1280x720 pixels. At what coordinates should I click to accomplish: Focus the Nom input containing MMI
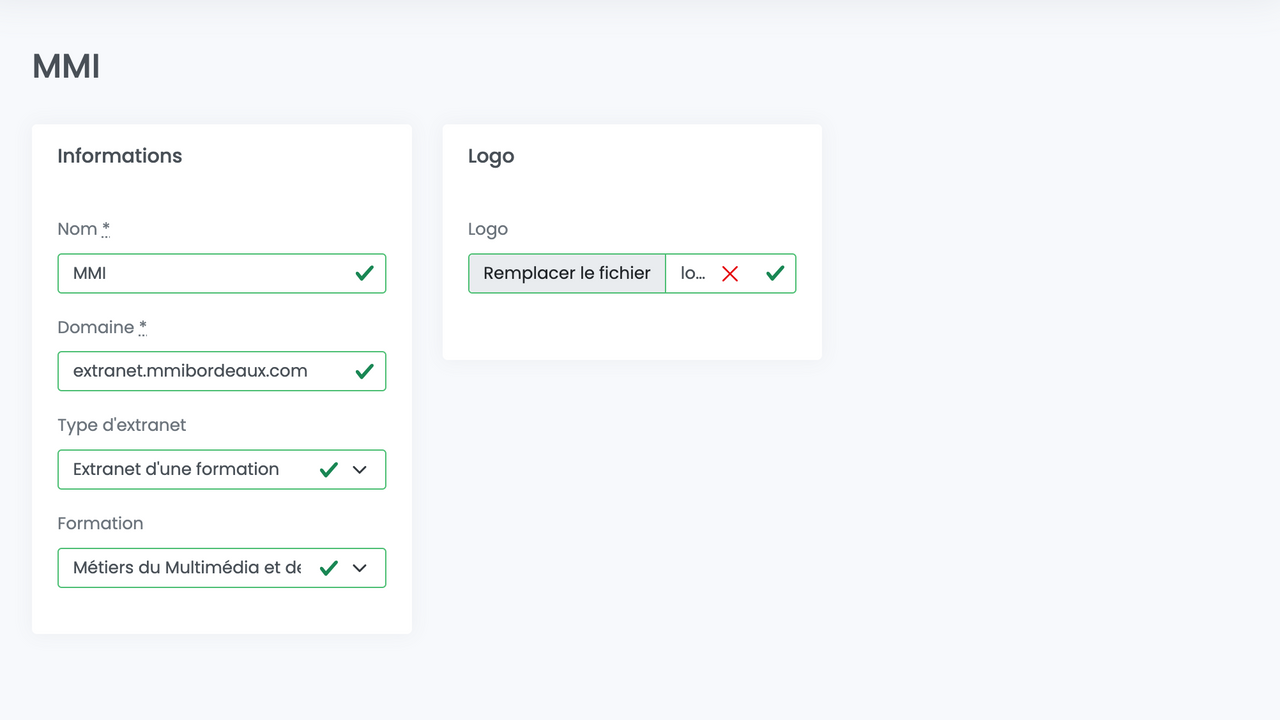point(200,273)
